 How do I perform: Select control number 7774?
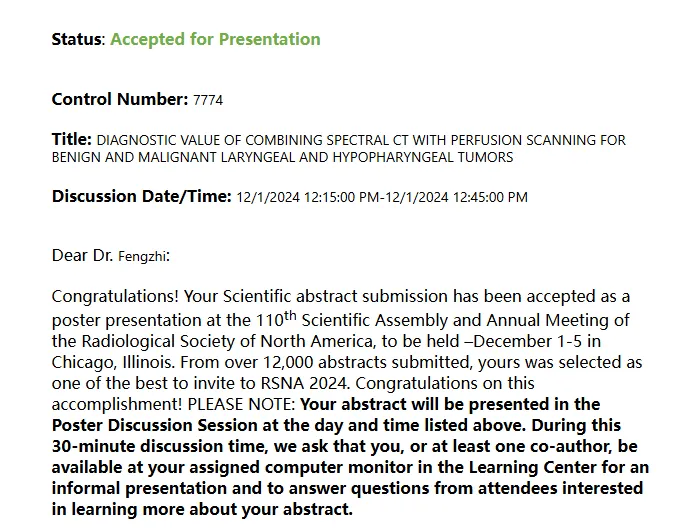(x=208, y=100)
